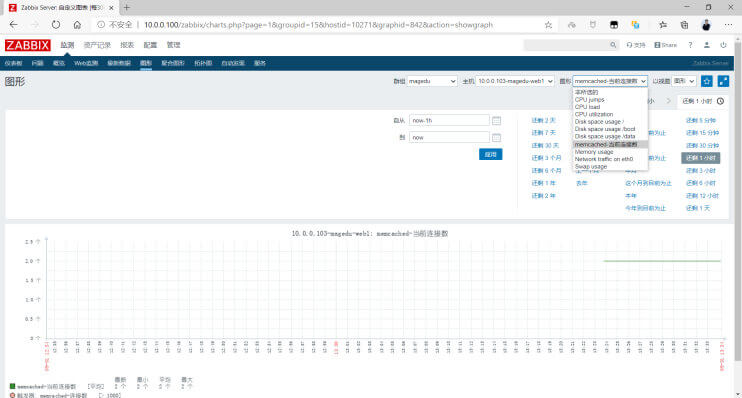Expand the view-as dropdown
The width and height of the screenshot is (742, 398).
[x=684, y=81]
